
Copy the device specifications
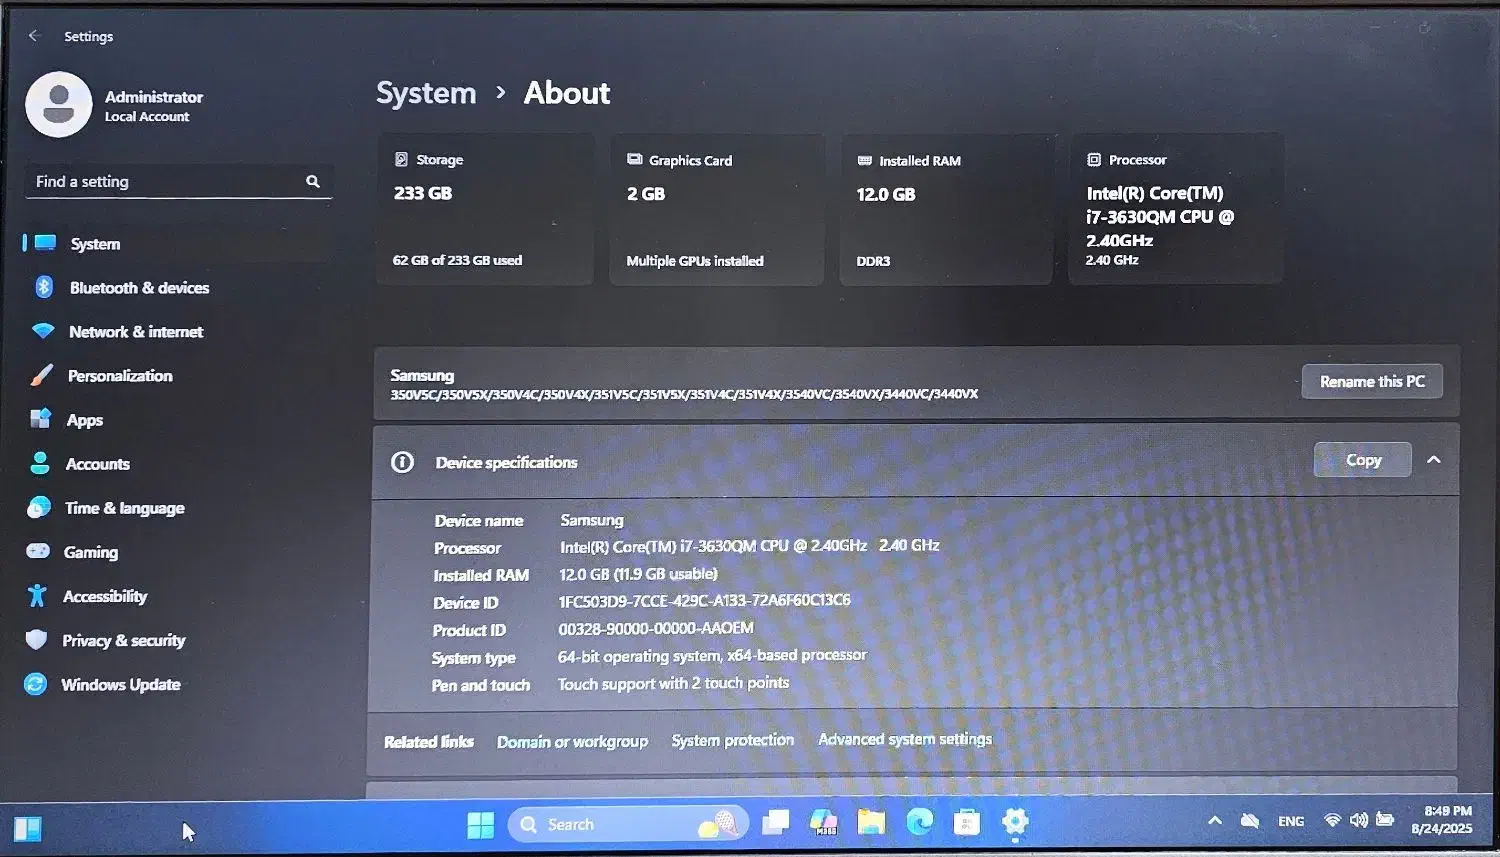pos(1362,460)
